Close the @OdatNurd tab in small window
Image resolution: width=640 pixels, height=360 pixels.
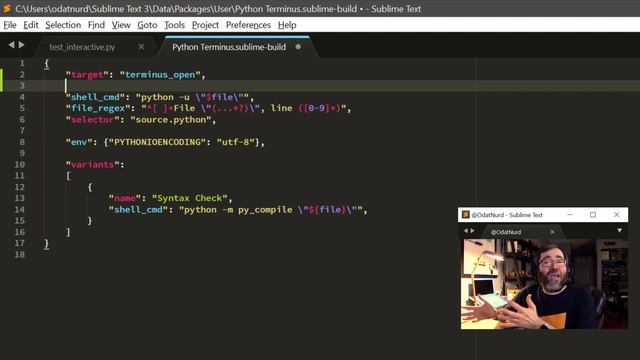(x=552, y=232)
